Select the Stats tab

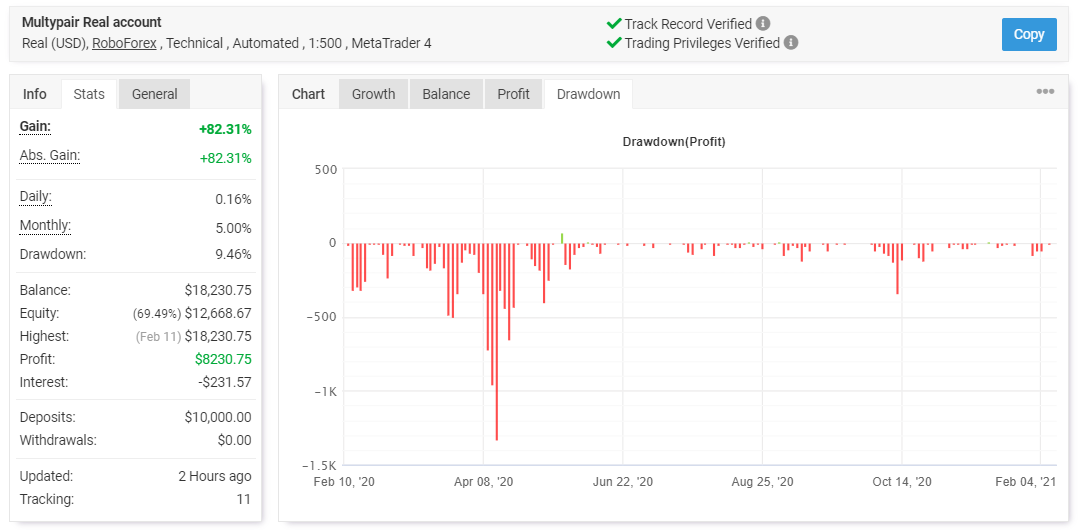tap(89, 94)
